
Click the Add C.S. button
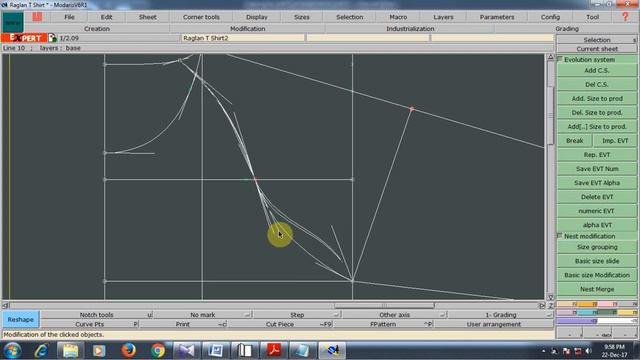pos(597,70)
